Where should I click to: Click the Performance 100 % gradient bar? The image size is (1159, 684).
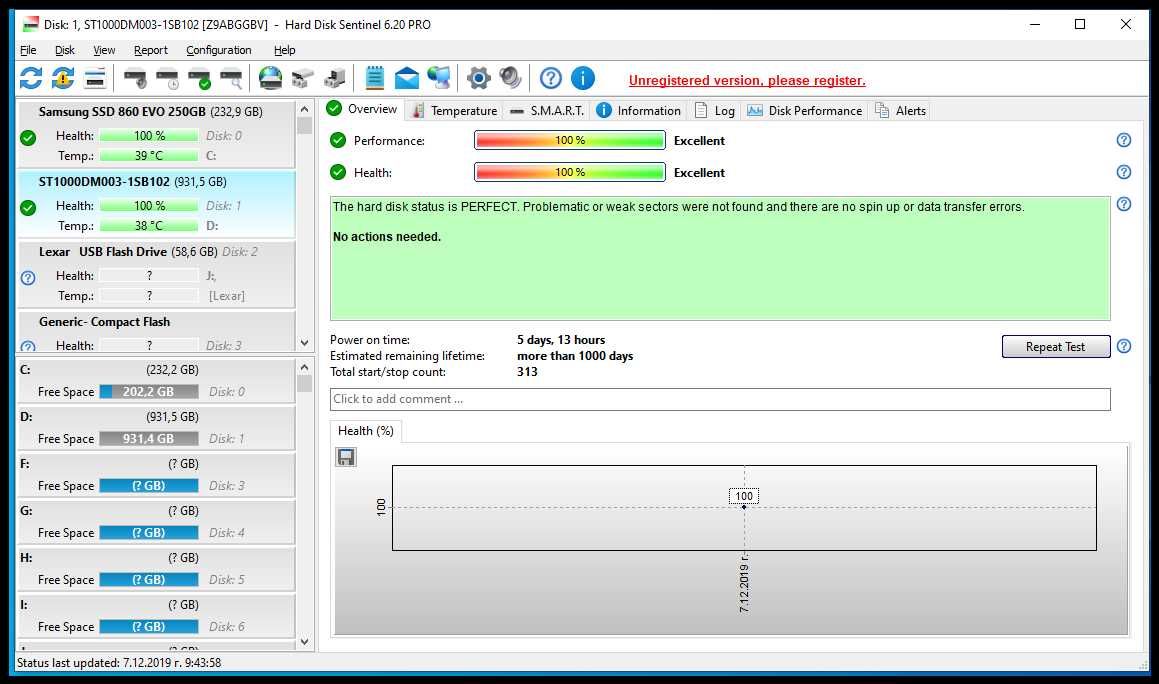point(570,140)
